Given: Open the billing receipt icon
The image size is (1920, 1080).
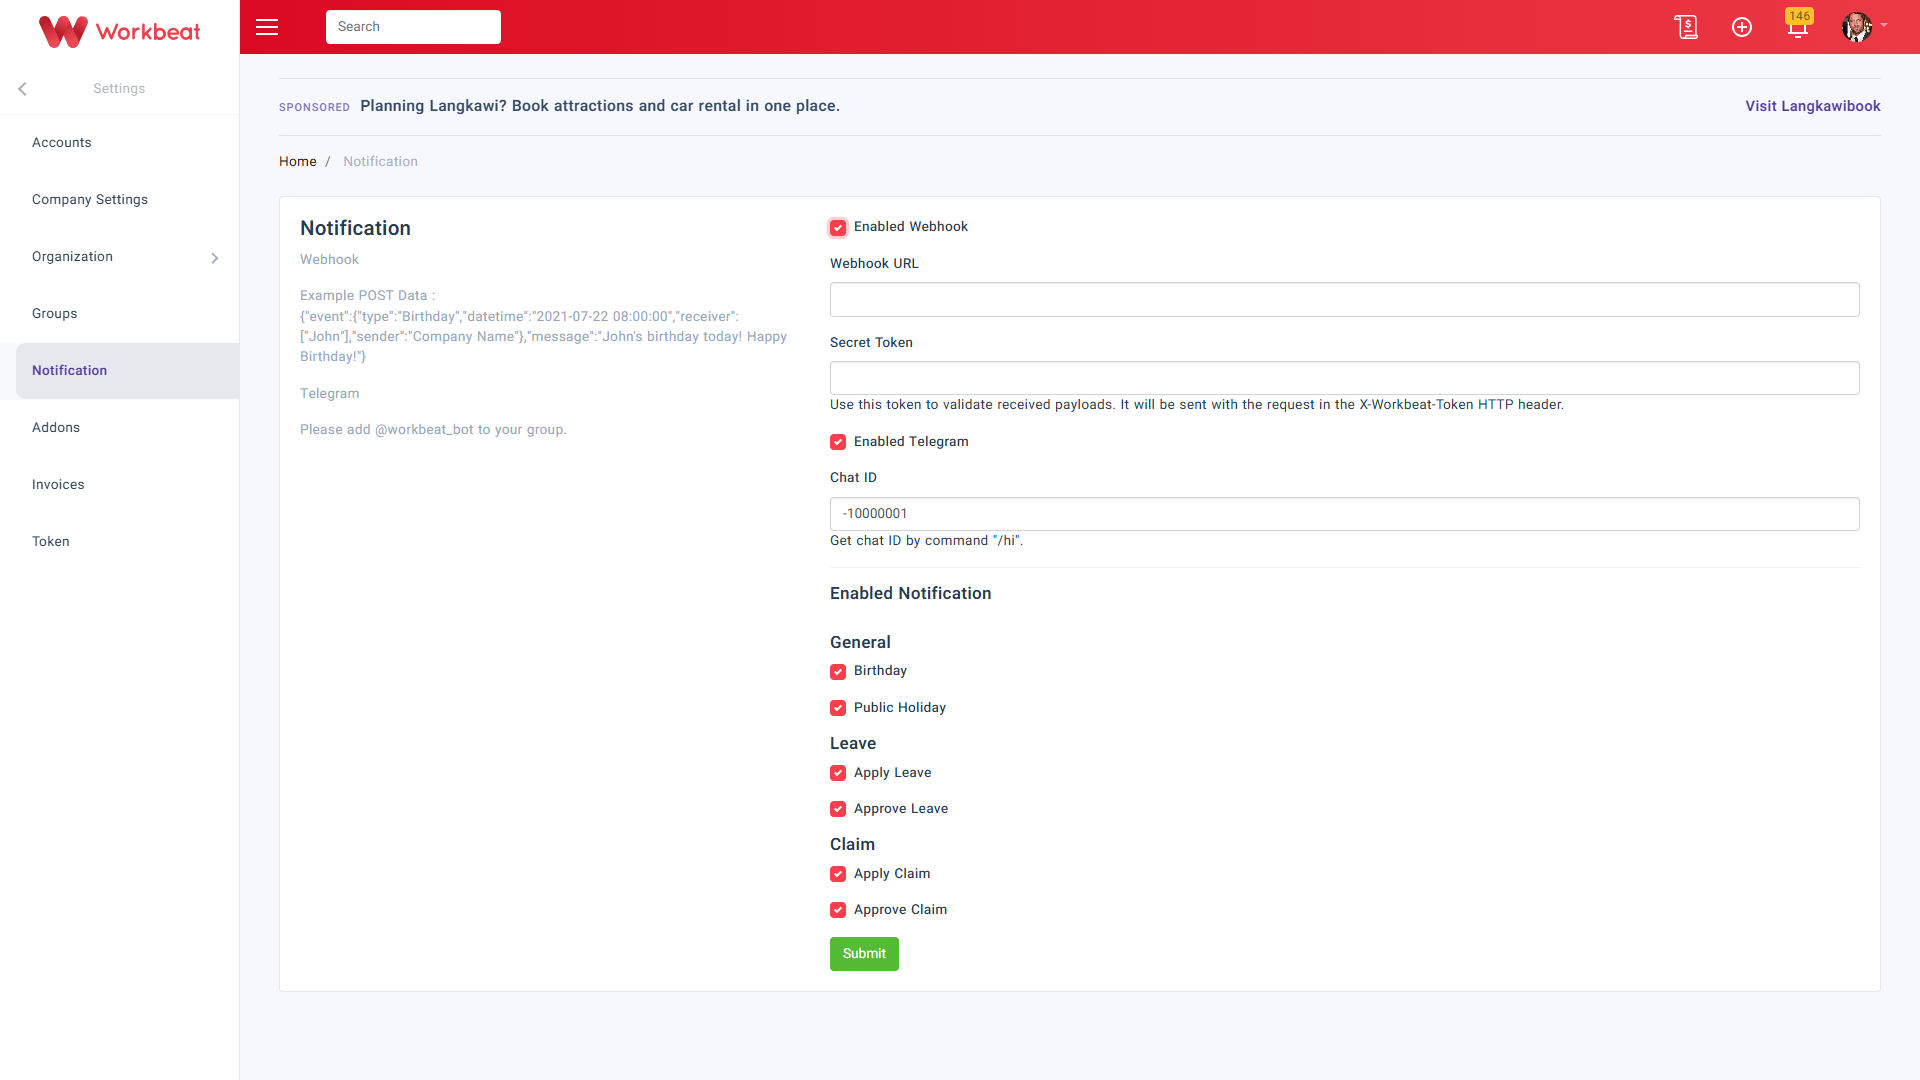Looking at the screenshot, I should 1686,27.
